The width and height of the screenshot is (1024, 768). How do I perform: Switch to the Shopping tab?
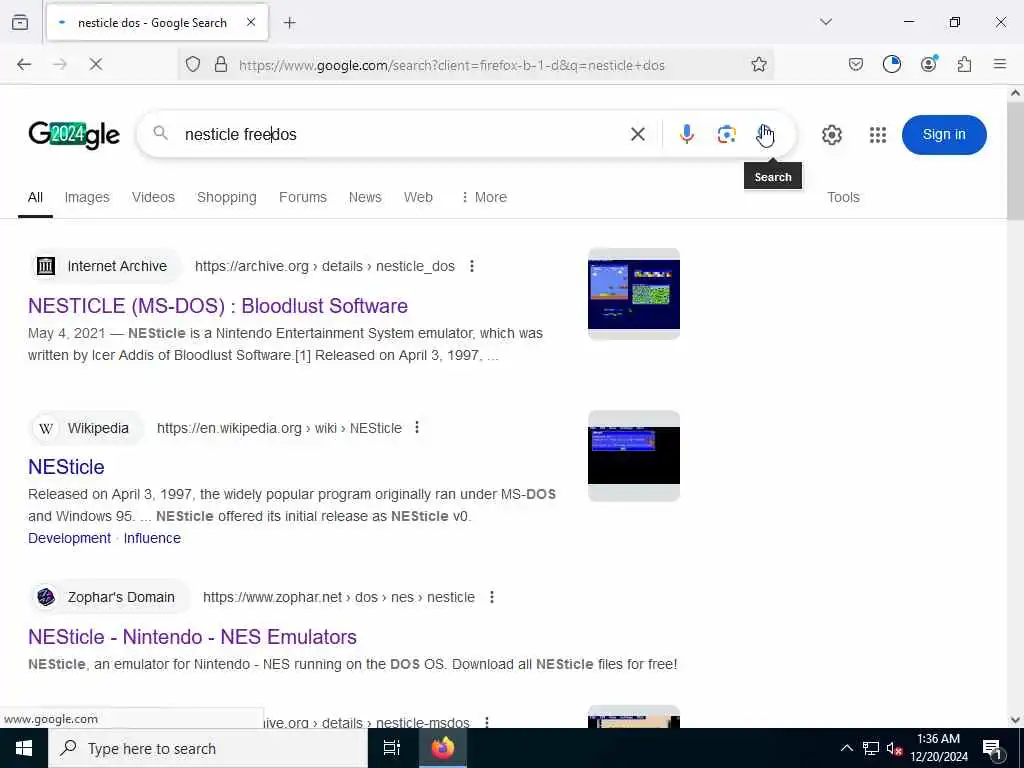pyautogui.click(x=227, y=197)
